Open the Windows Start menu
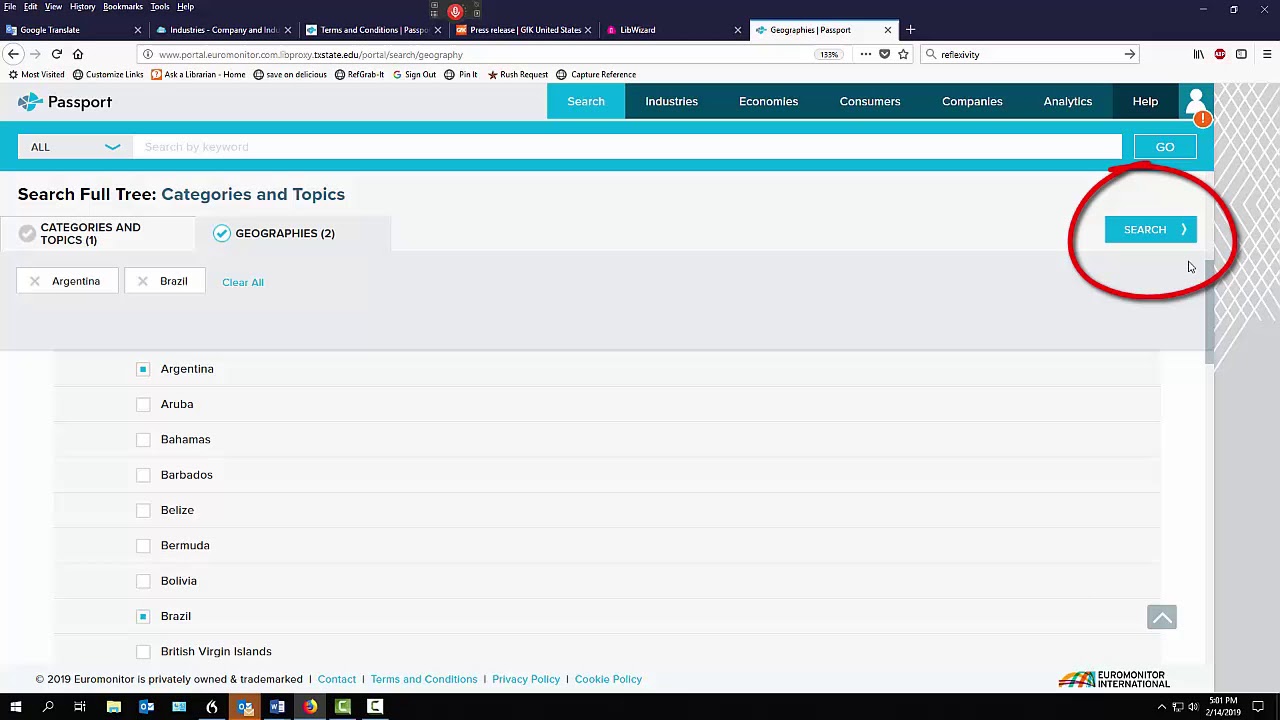Image resolution: width=1280 pixels, height=720 pixels. 15,707
